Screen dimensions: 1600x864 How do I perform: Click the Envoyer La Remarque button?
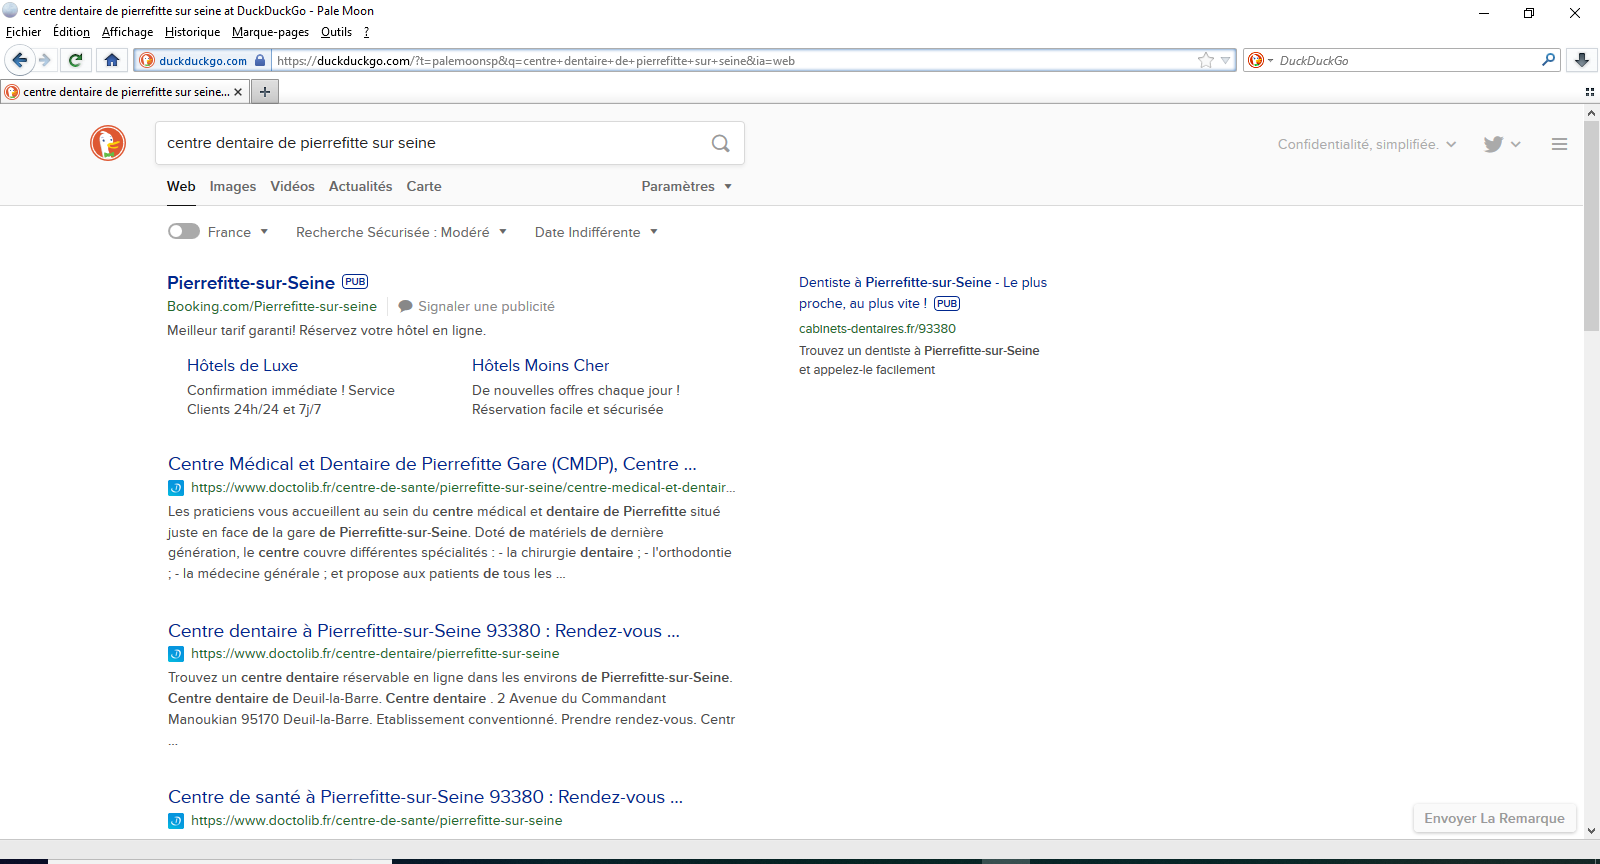pyautogui.click(x=1494, y=818)
